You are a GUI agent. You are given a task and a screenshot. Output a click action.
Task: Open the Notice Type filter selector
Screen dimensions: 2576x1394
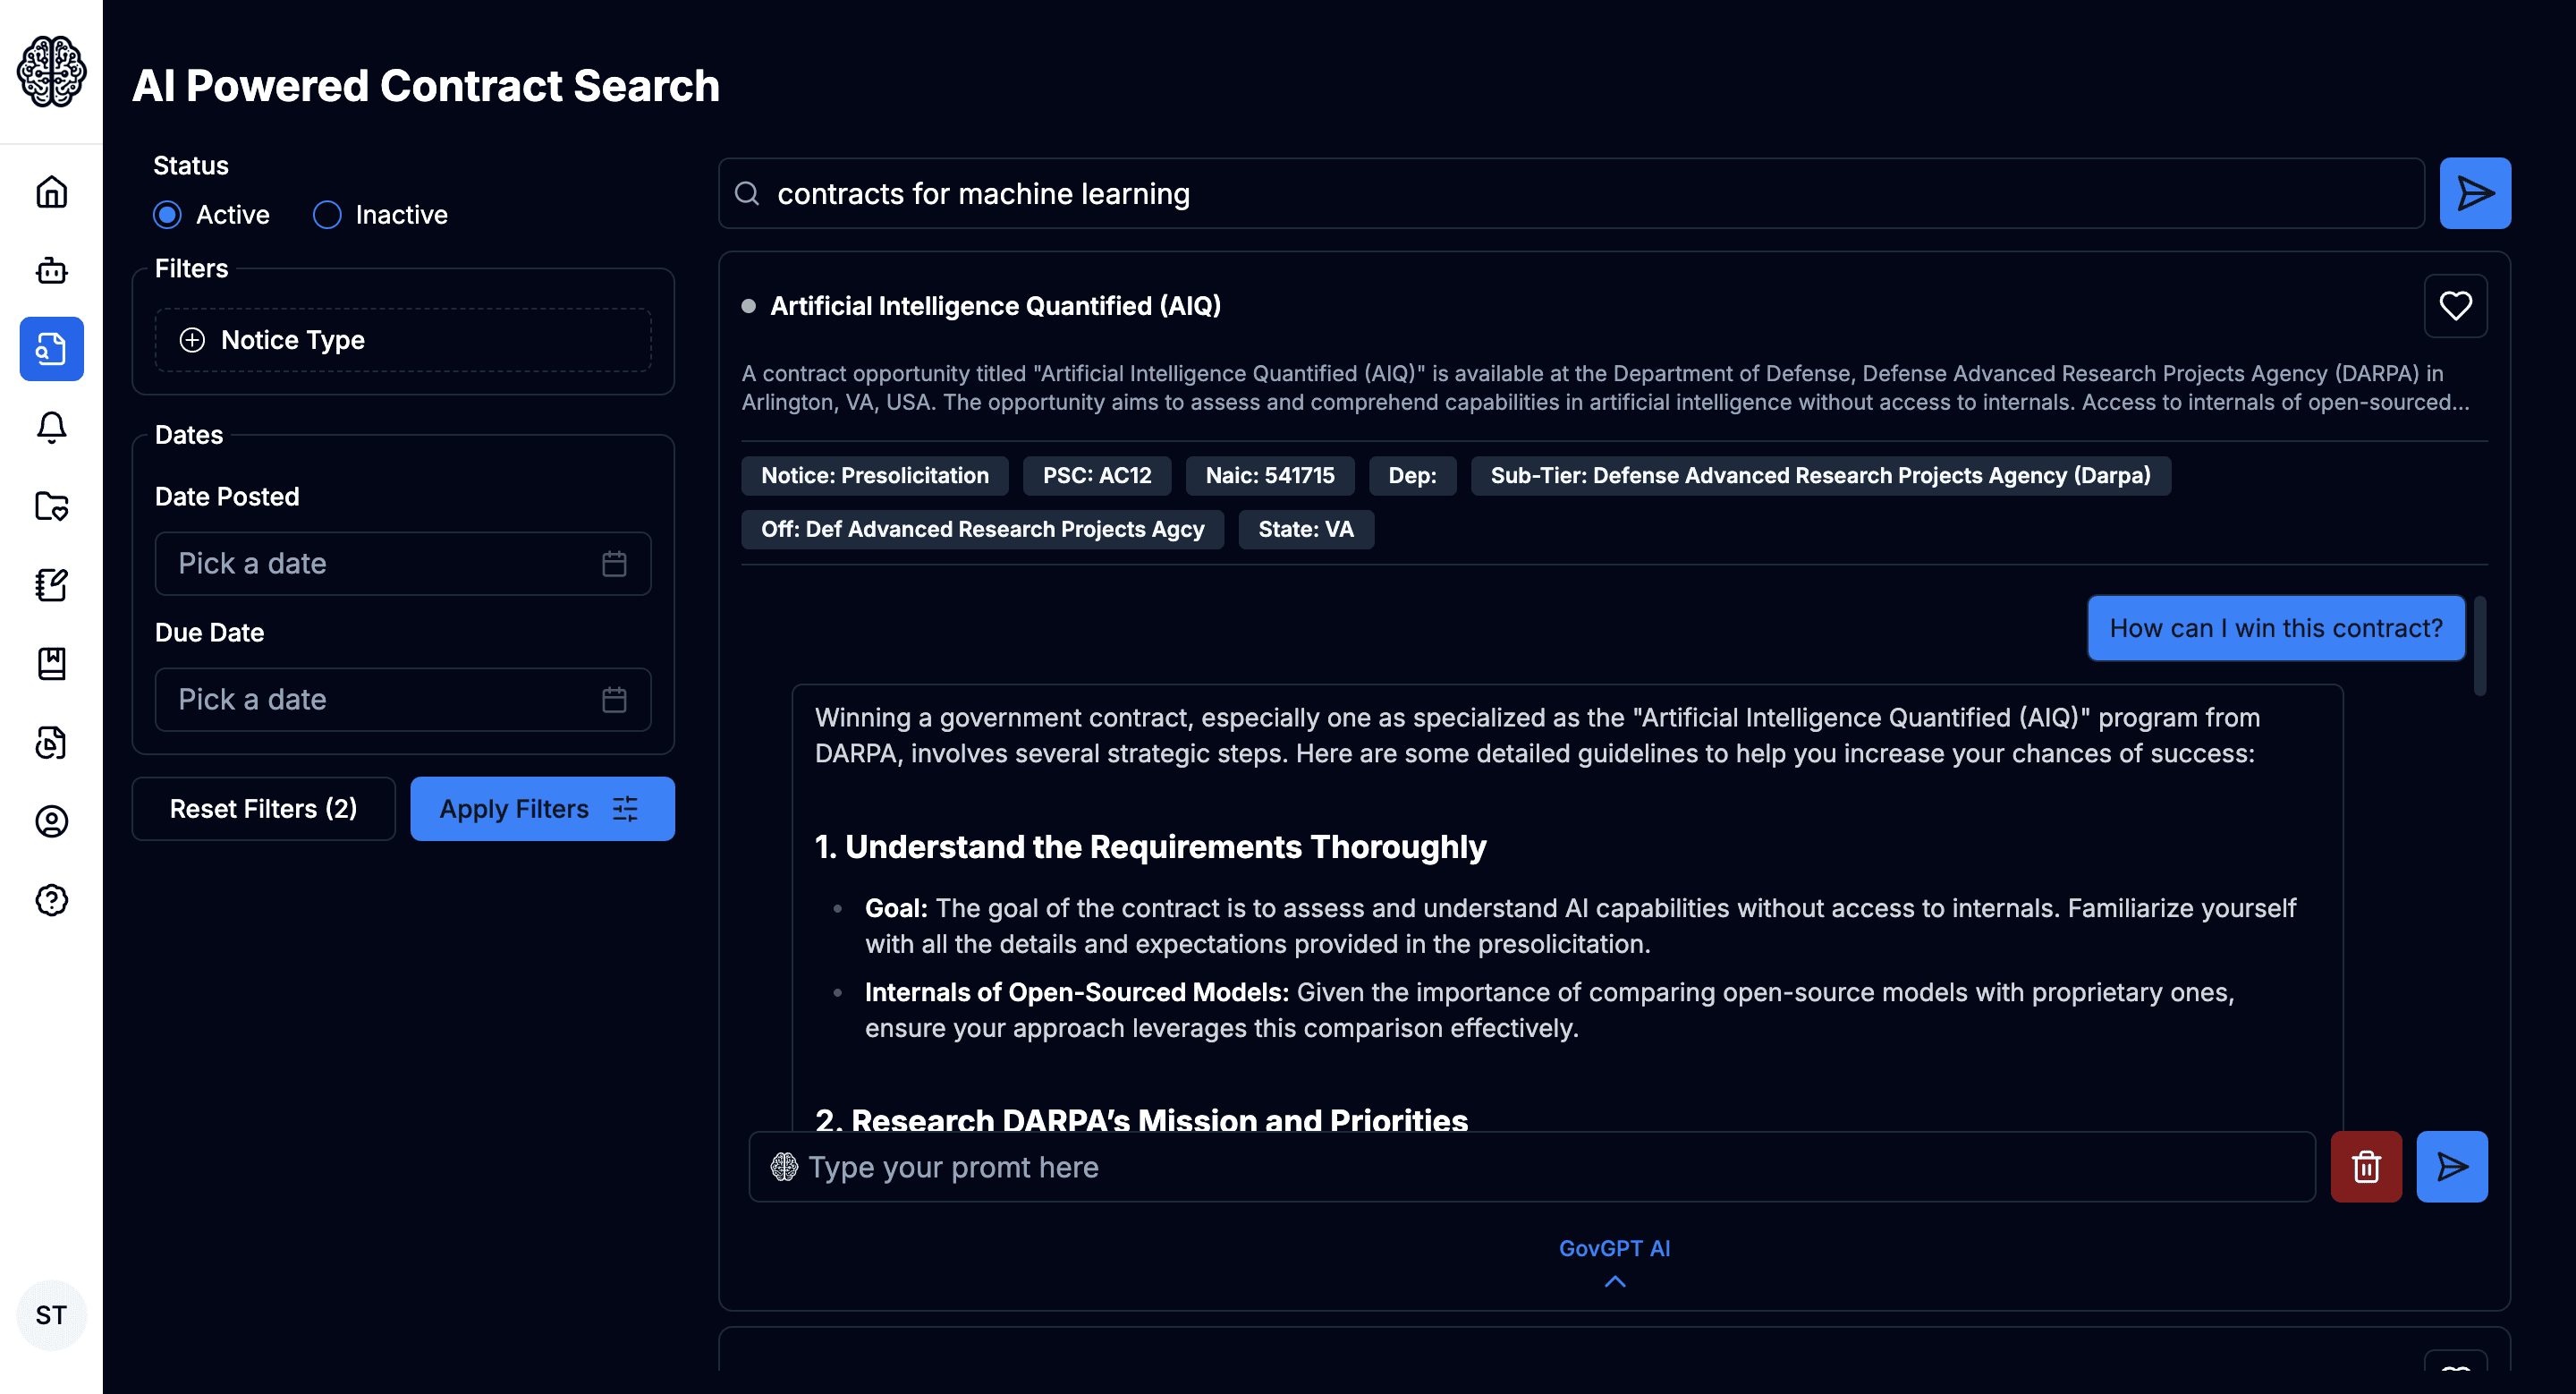click(x=402, y=340)
